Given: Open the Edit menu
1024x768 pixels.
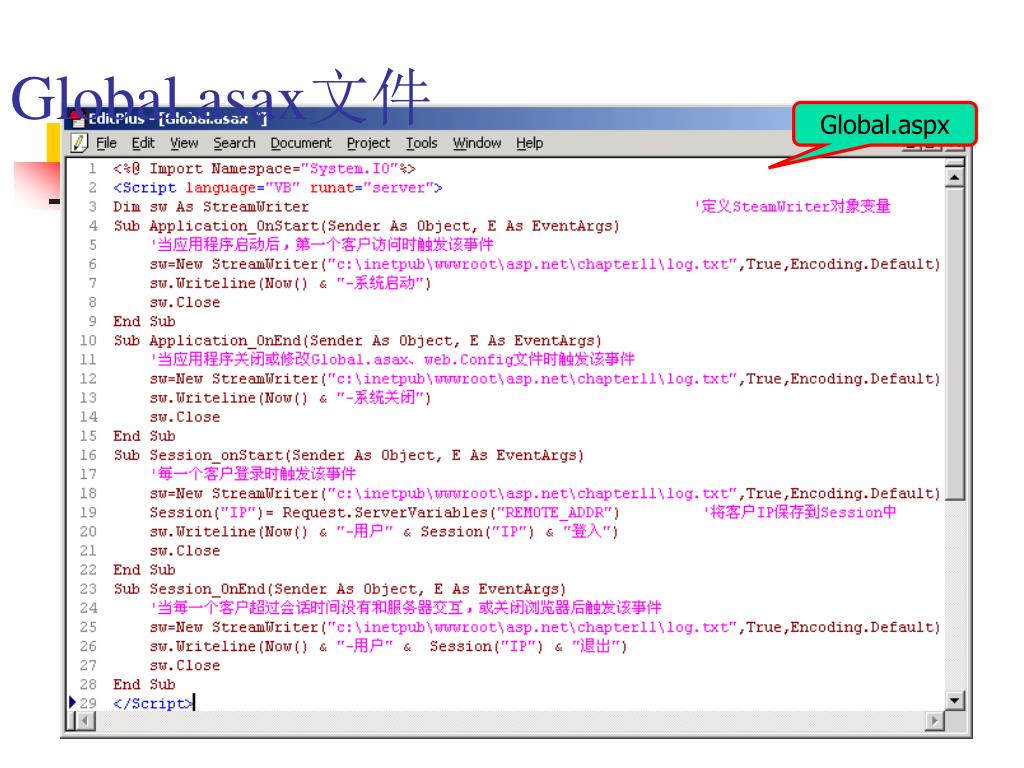Looking at the screenshot, I should [x=142, y=143].
